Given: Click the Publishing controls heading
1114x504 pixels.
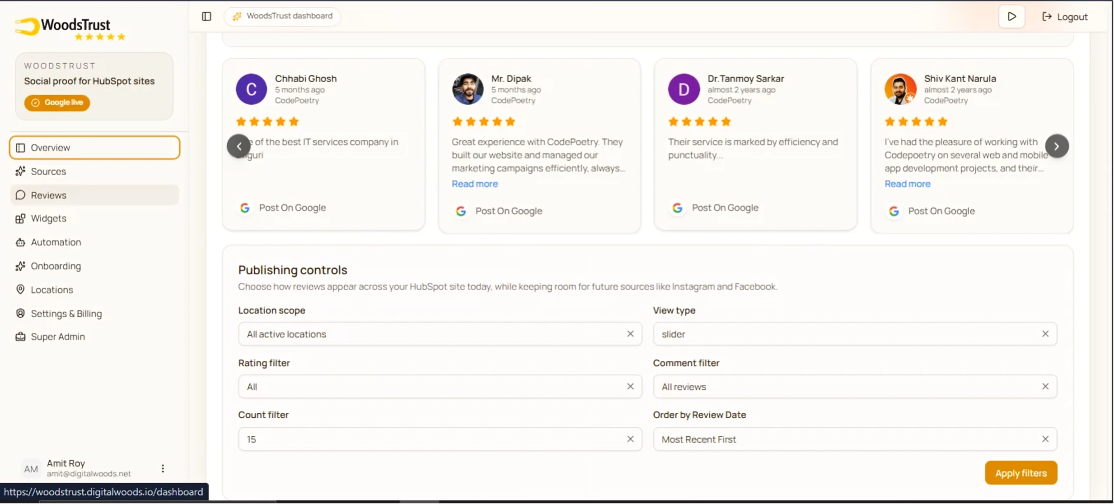Looking at the screenshot, I should (293, 270).
